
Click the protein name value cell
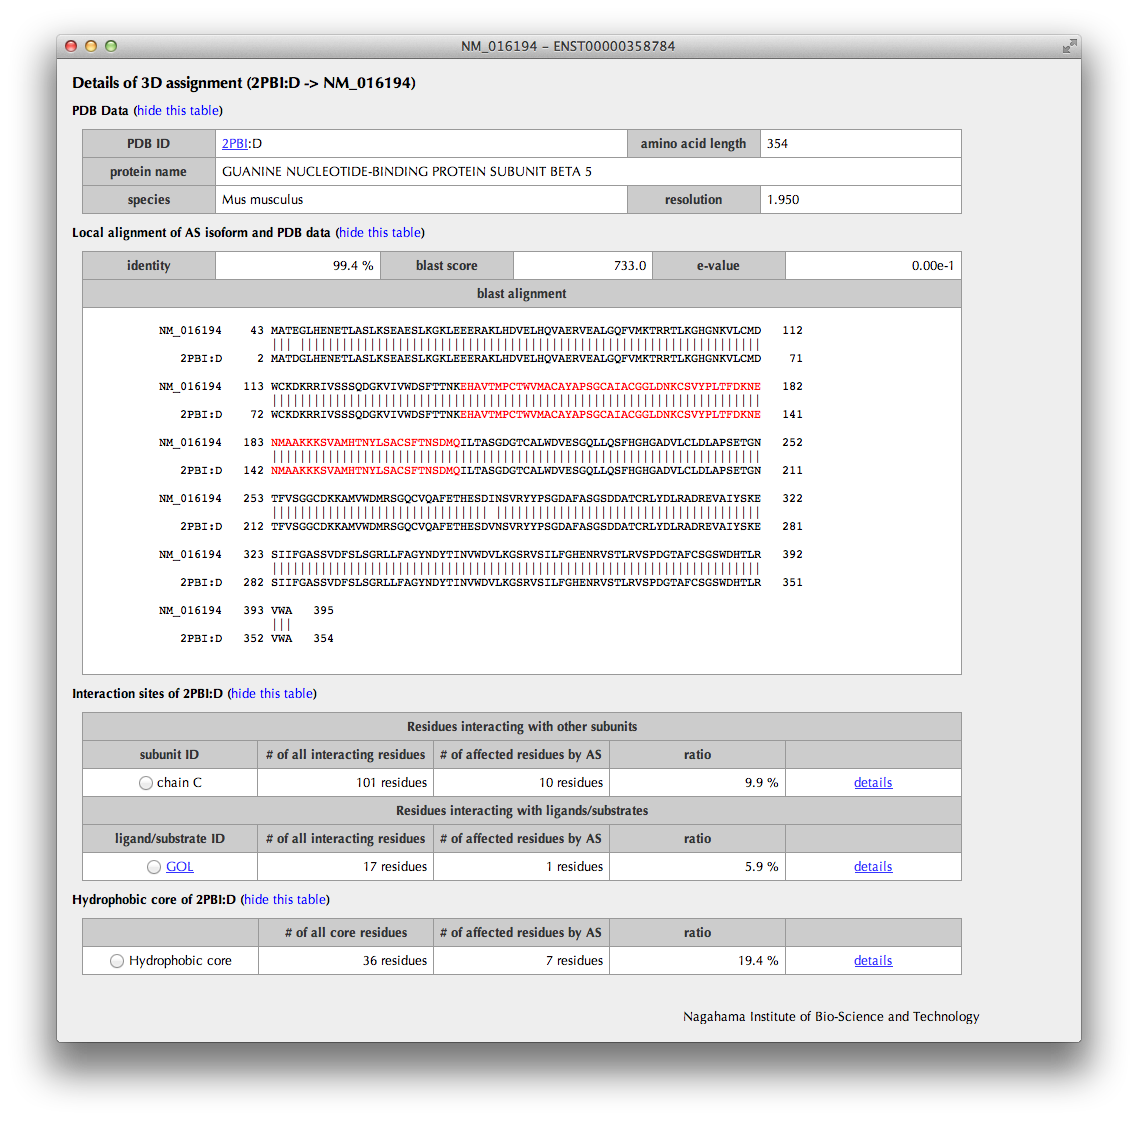[590, 172]
